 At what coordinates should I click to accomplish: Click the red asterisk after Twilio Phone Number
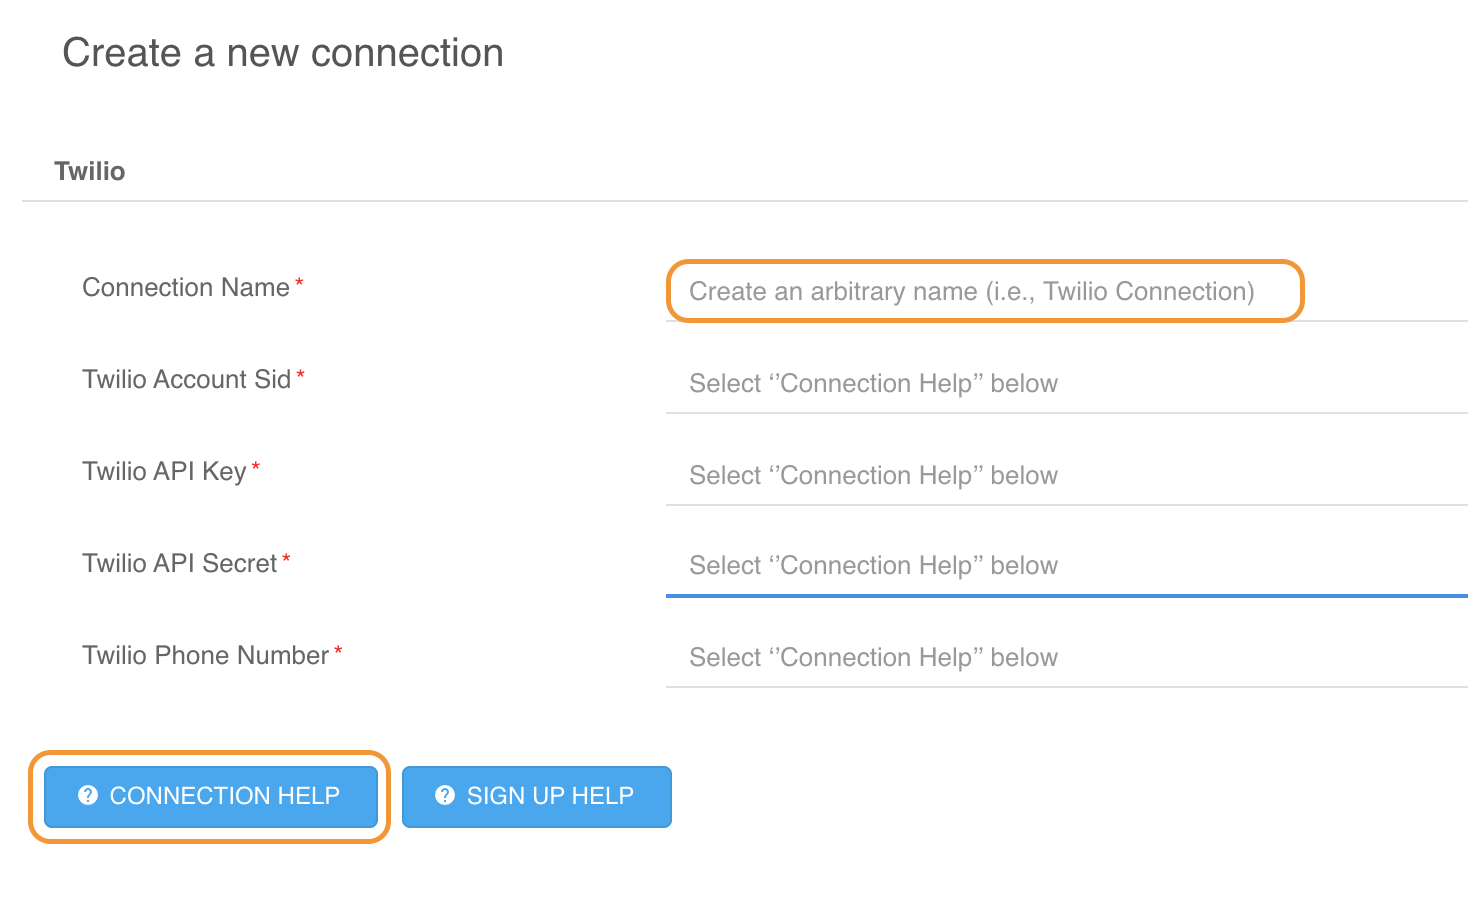(x=338, y=652)
